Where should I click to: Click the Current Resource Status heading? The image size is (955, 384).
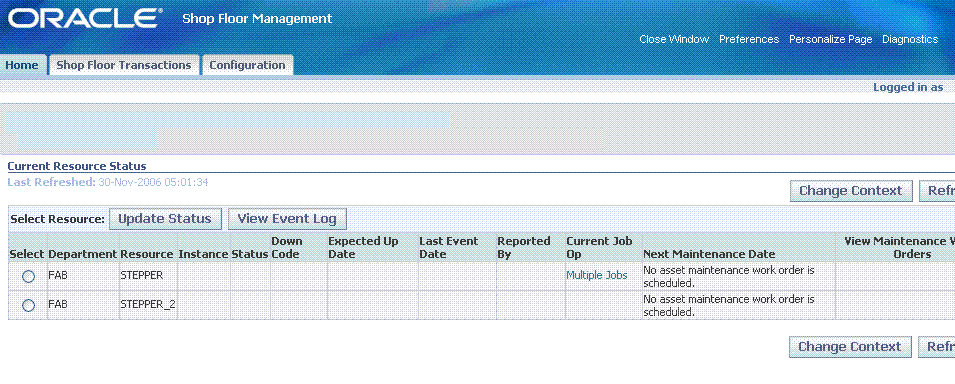77,166
